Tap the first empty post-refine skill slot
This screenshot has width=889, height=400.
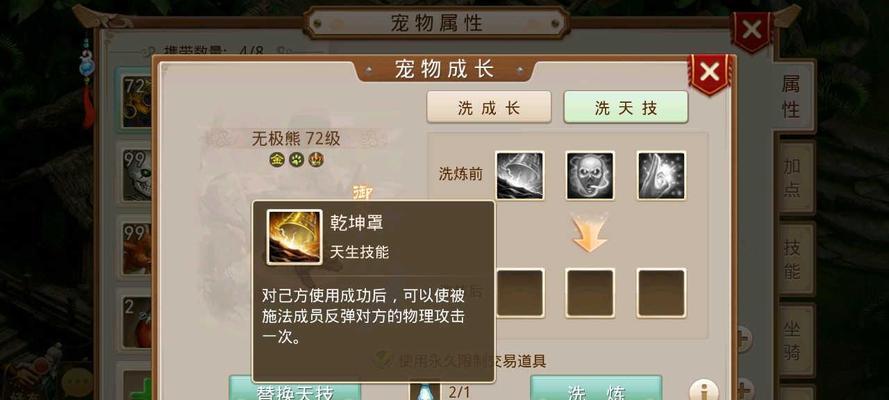pyautogui.click(x=520, y=292)
